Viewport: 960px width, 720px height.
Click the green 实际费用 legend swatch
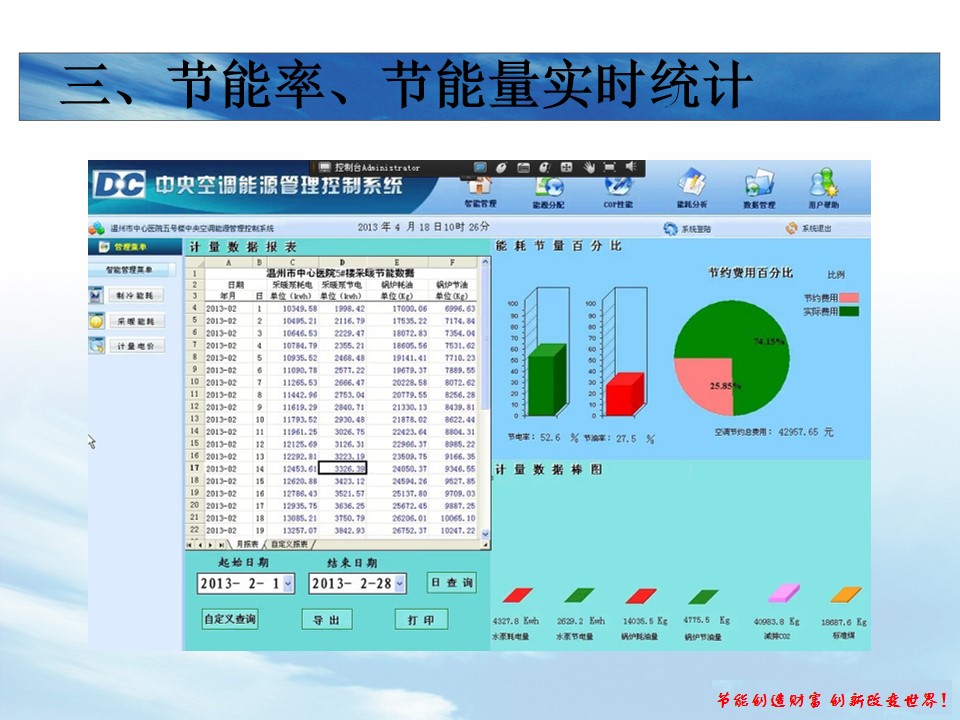(849, 312)
